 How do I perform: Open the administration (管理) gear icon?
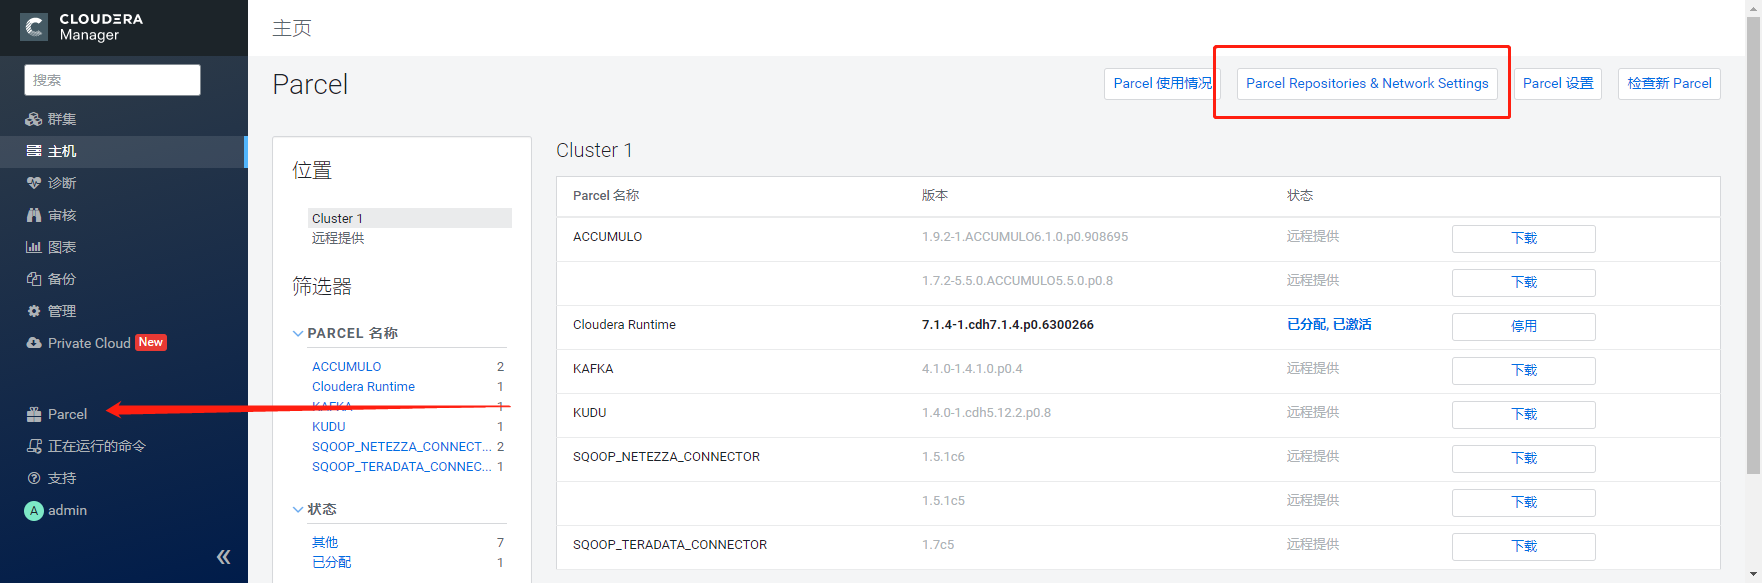34,311
